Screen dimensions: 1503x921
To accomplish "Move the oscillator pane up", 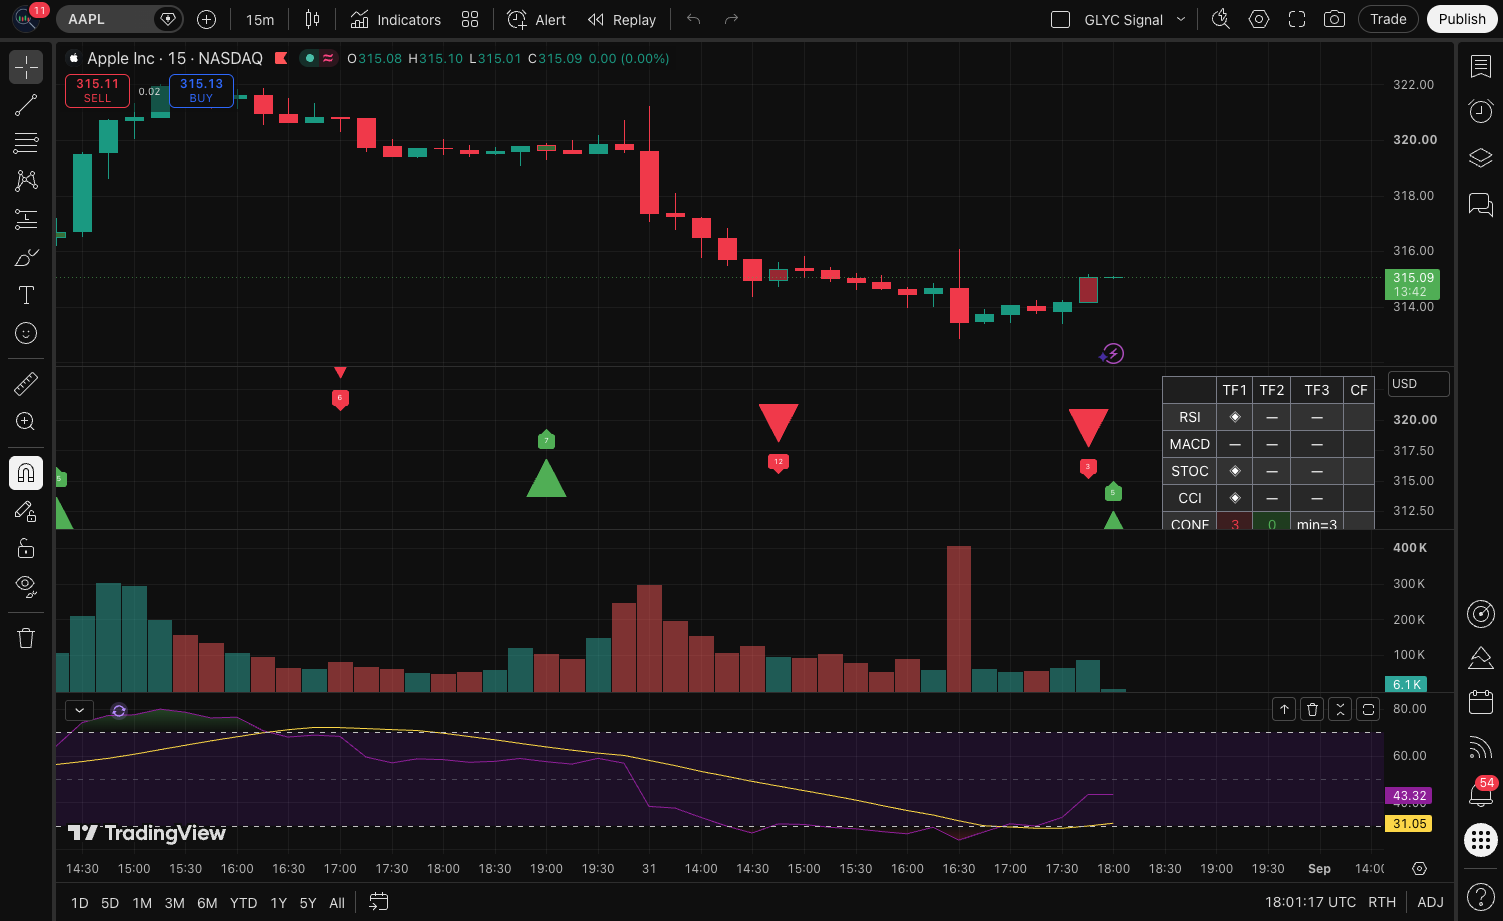I will (x=1284, y=709).
